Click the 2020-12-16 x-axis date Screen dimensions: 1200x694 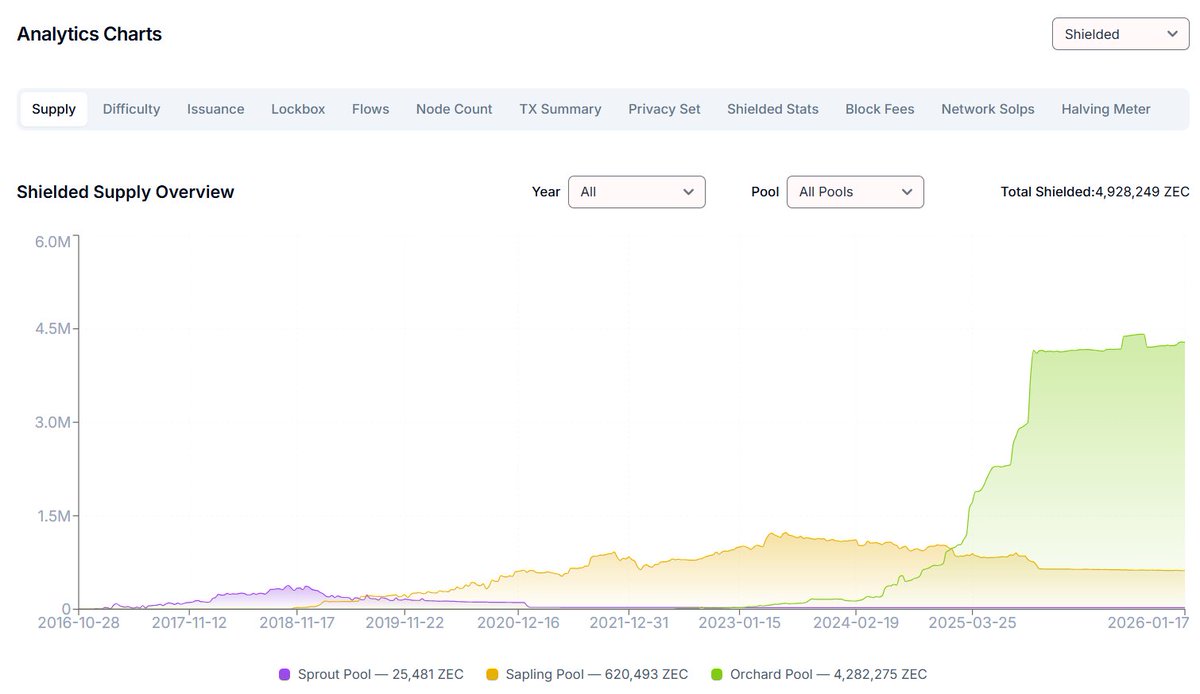(519, 623)
